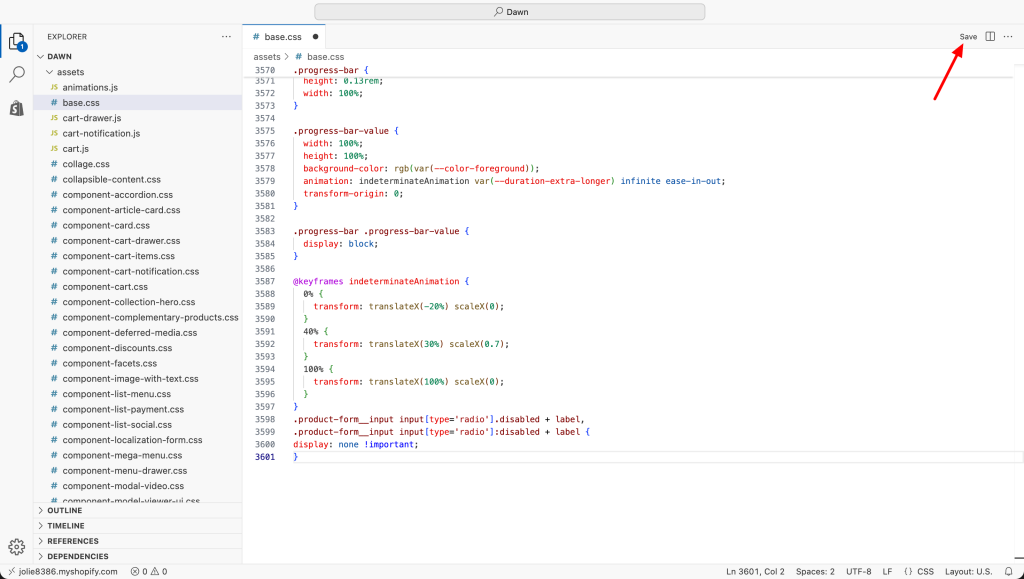Click errors and warnings status indicator
This screenshot has width=1024, height=579.
(148, 571)
